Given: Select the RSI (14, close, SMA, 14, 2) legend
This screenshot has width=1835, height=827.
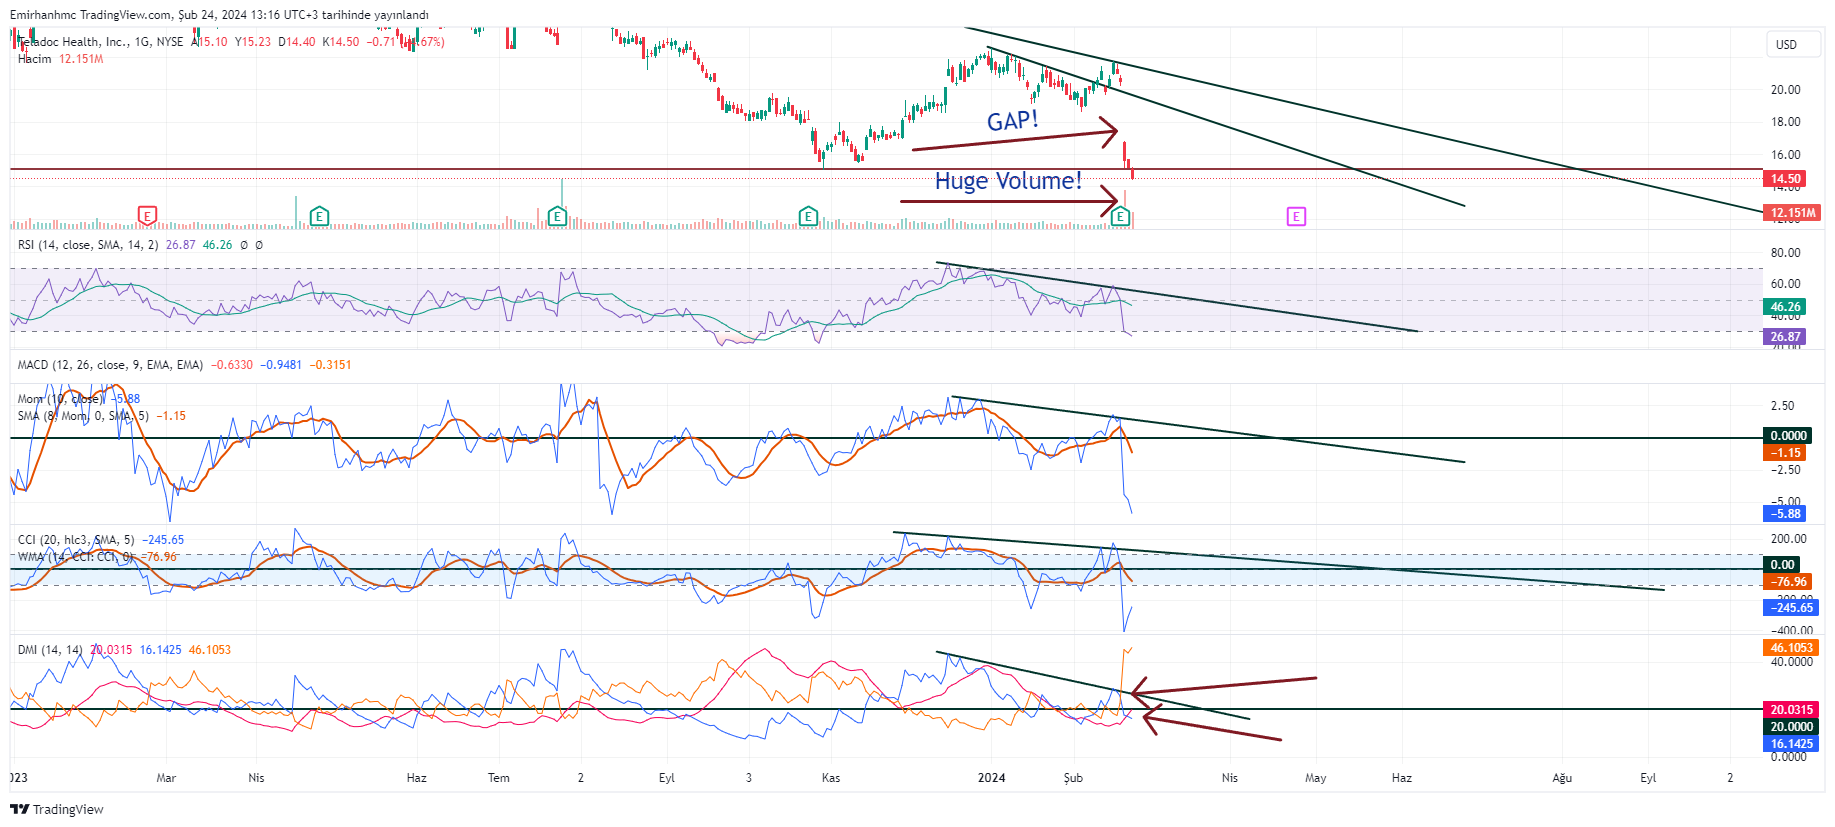Looking at the screenshot, I should tap(88, 245).
